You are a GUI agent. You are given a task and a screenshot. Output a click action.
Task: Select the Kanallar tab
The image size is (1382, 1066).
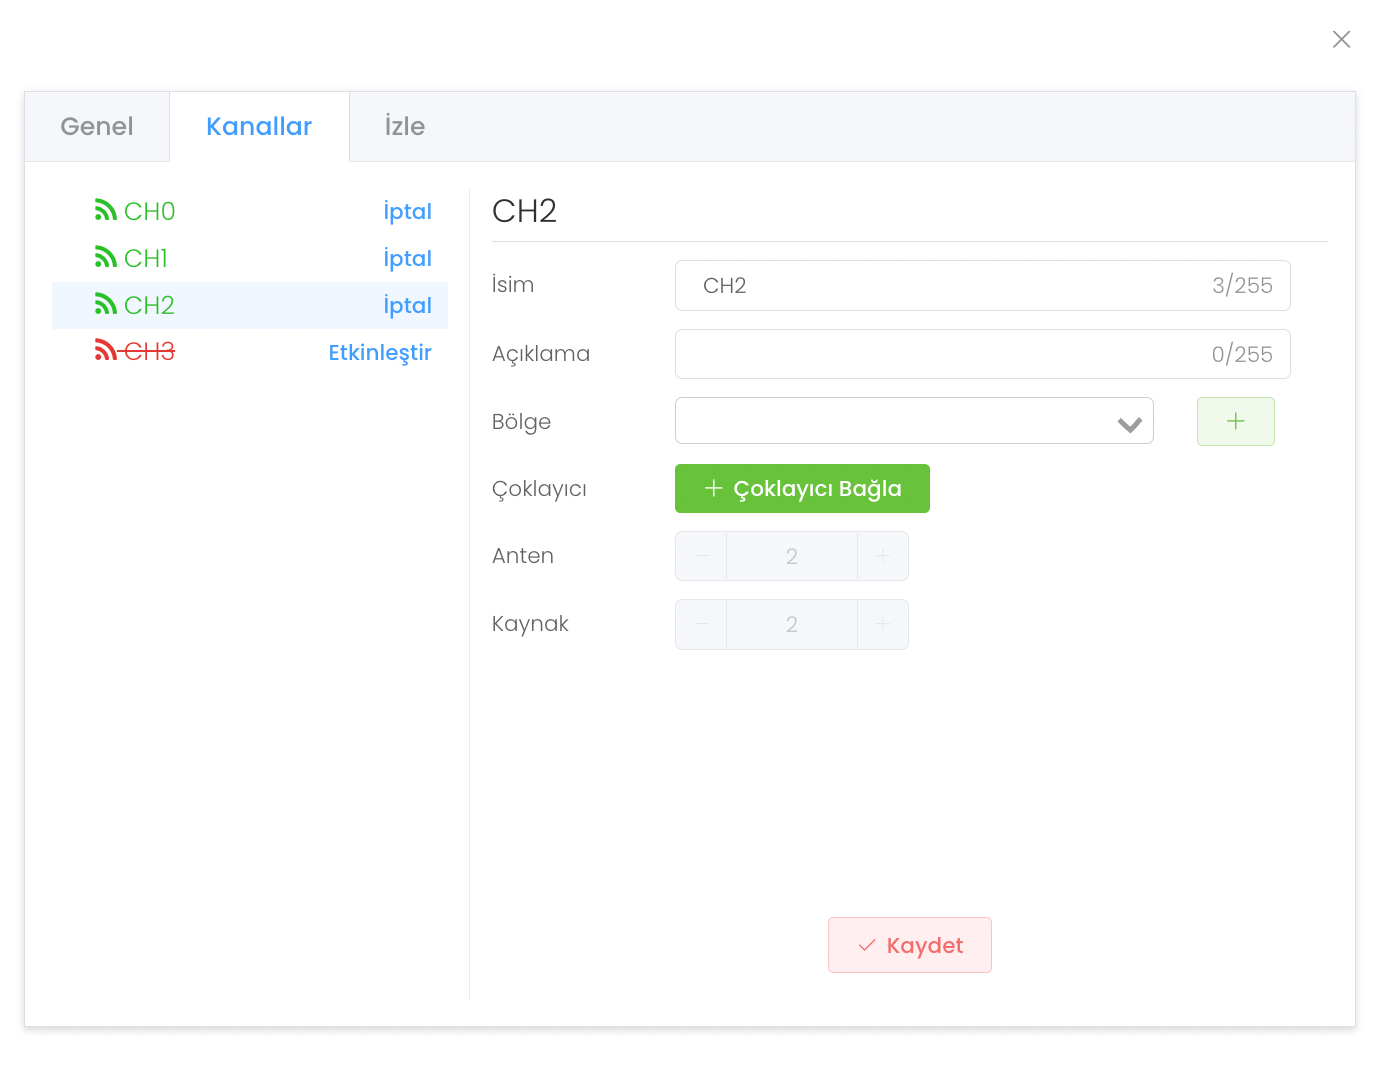(x=259, y=126)
